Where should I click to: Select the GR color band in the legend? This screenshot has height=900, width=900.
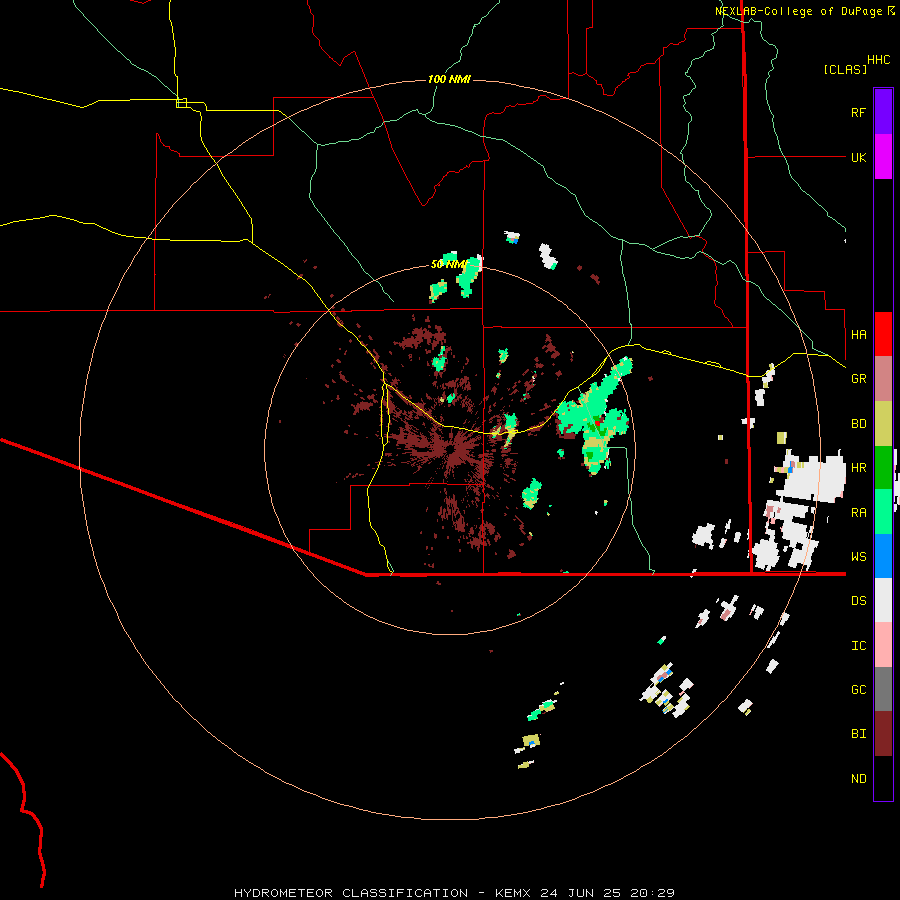point(883,379)
